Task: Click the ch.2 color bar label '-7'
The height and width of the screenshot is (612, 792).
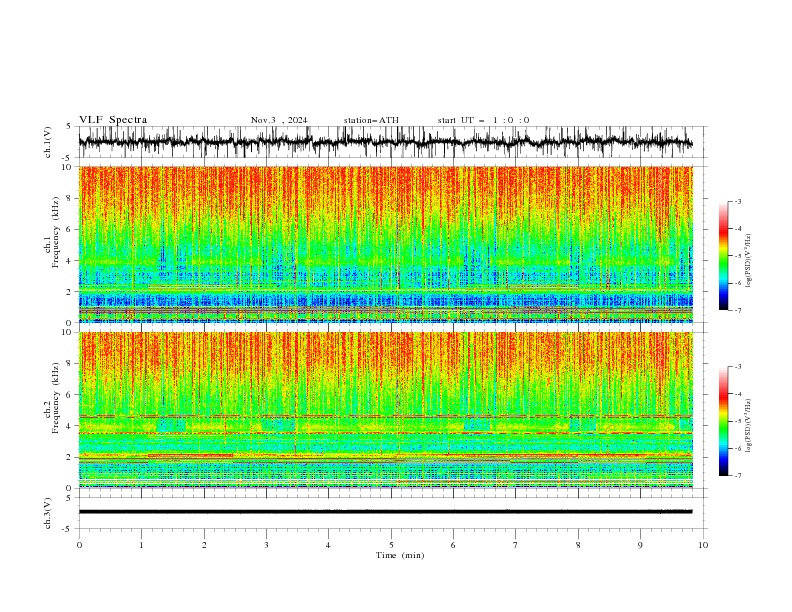Action: click(738, 475)
